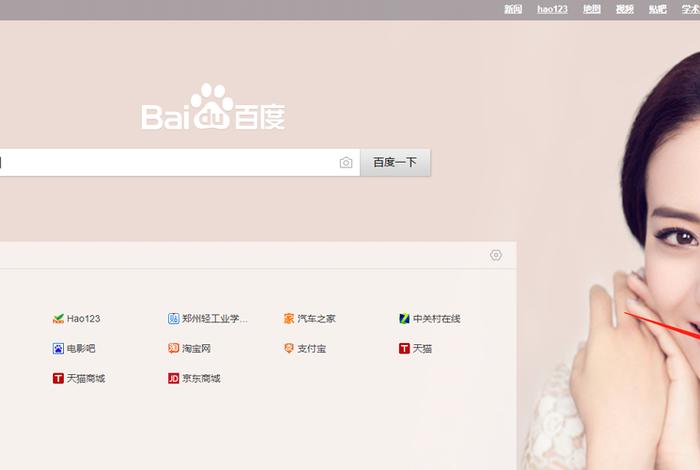This screenshot has height=470, width=700.
Task: Click the 汽车之家 site icon
Action: coord(289,319)
